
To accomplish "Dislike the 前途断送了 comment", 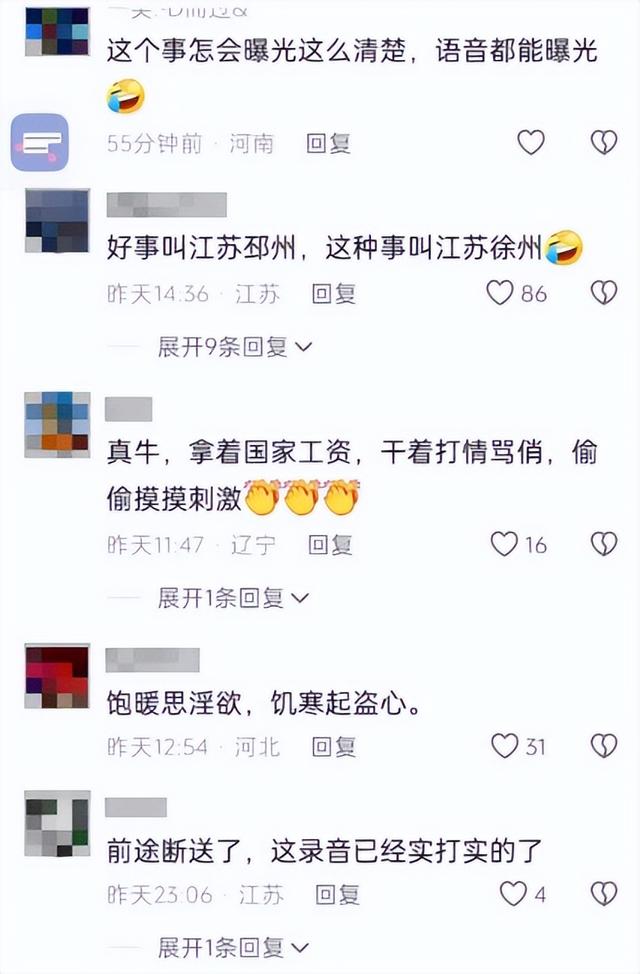I will point(603,894).
